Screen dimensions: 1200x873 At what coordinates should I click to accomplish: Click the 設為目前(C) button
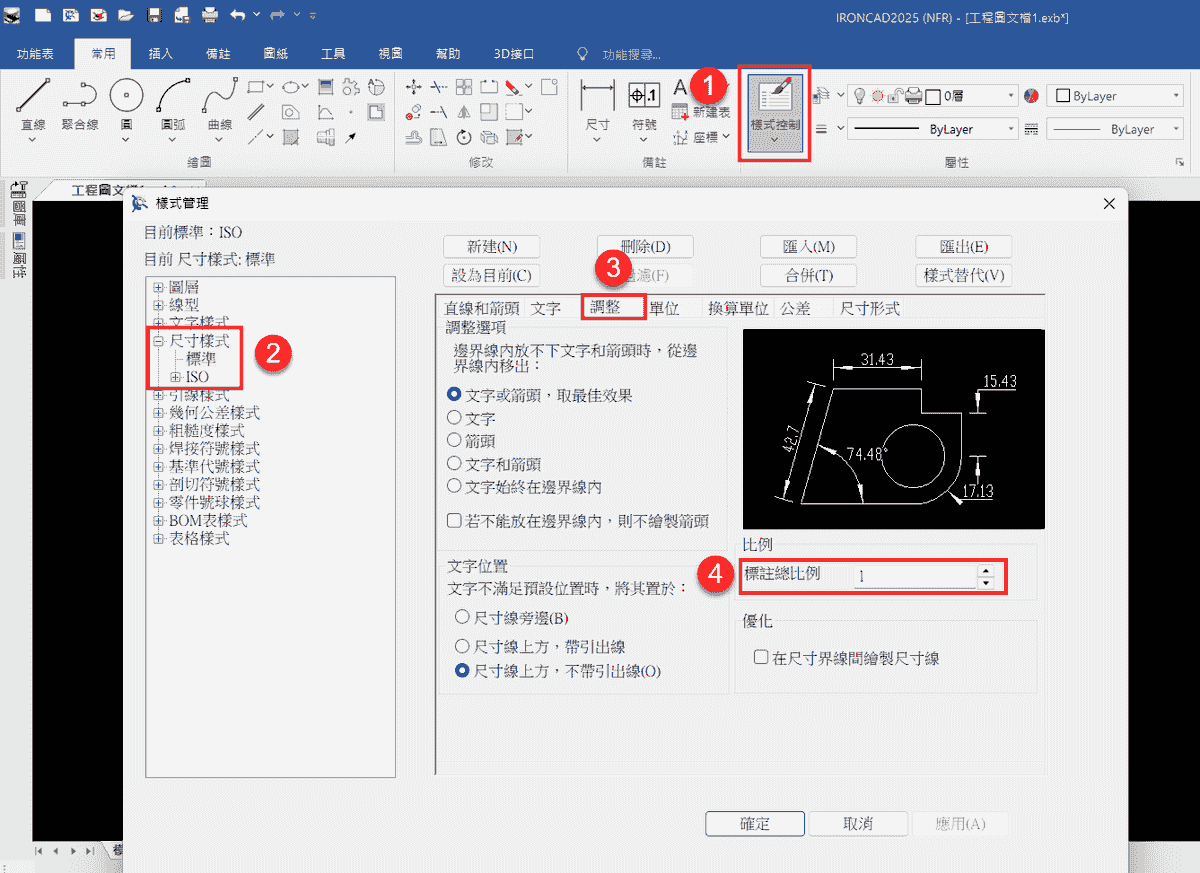click(x=492, y=275)
